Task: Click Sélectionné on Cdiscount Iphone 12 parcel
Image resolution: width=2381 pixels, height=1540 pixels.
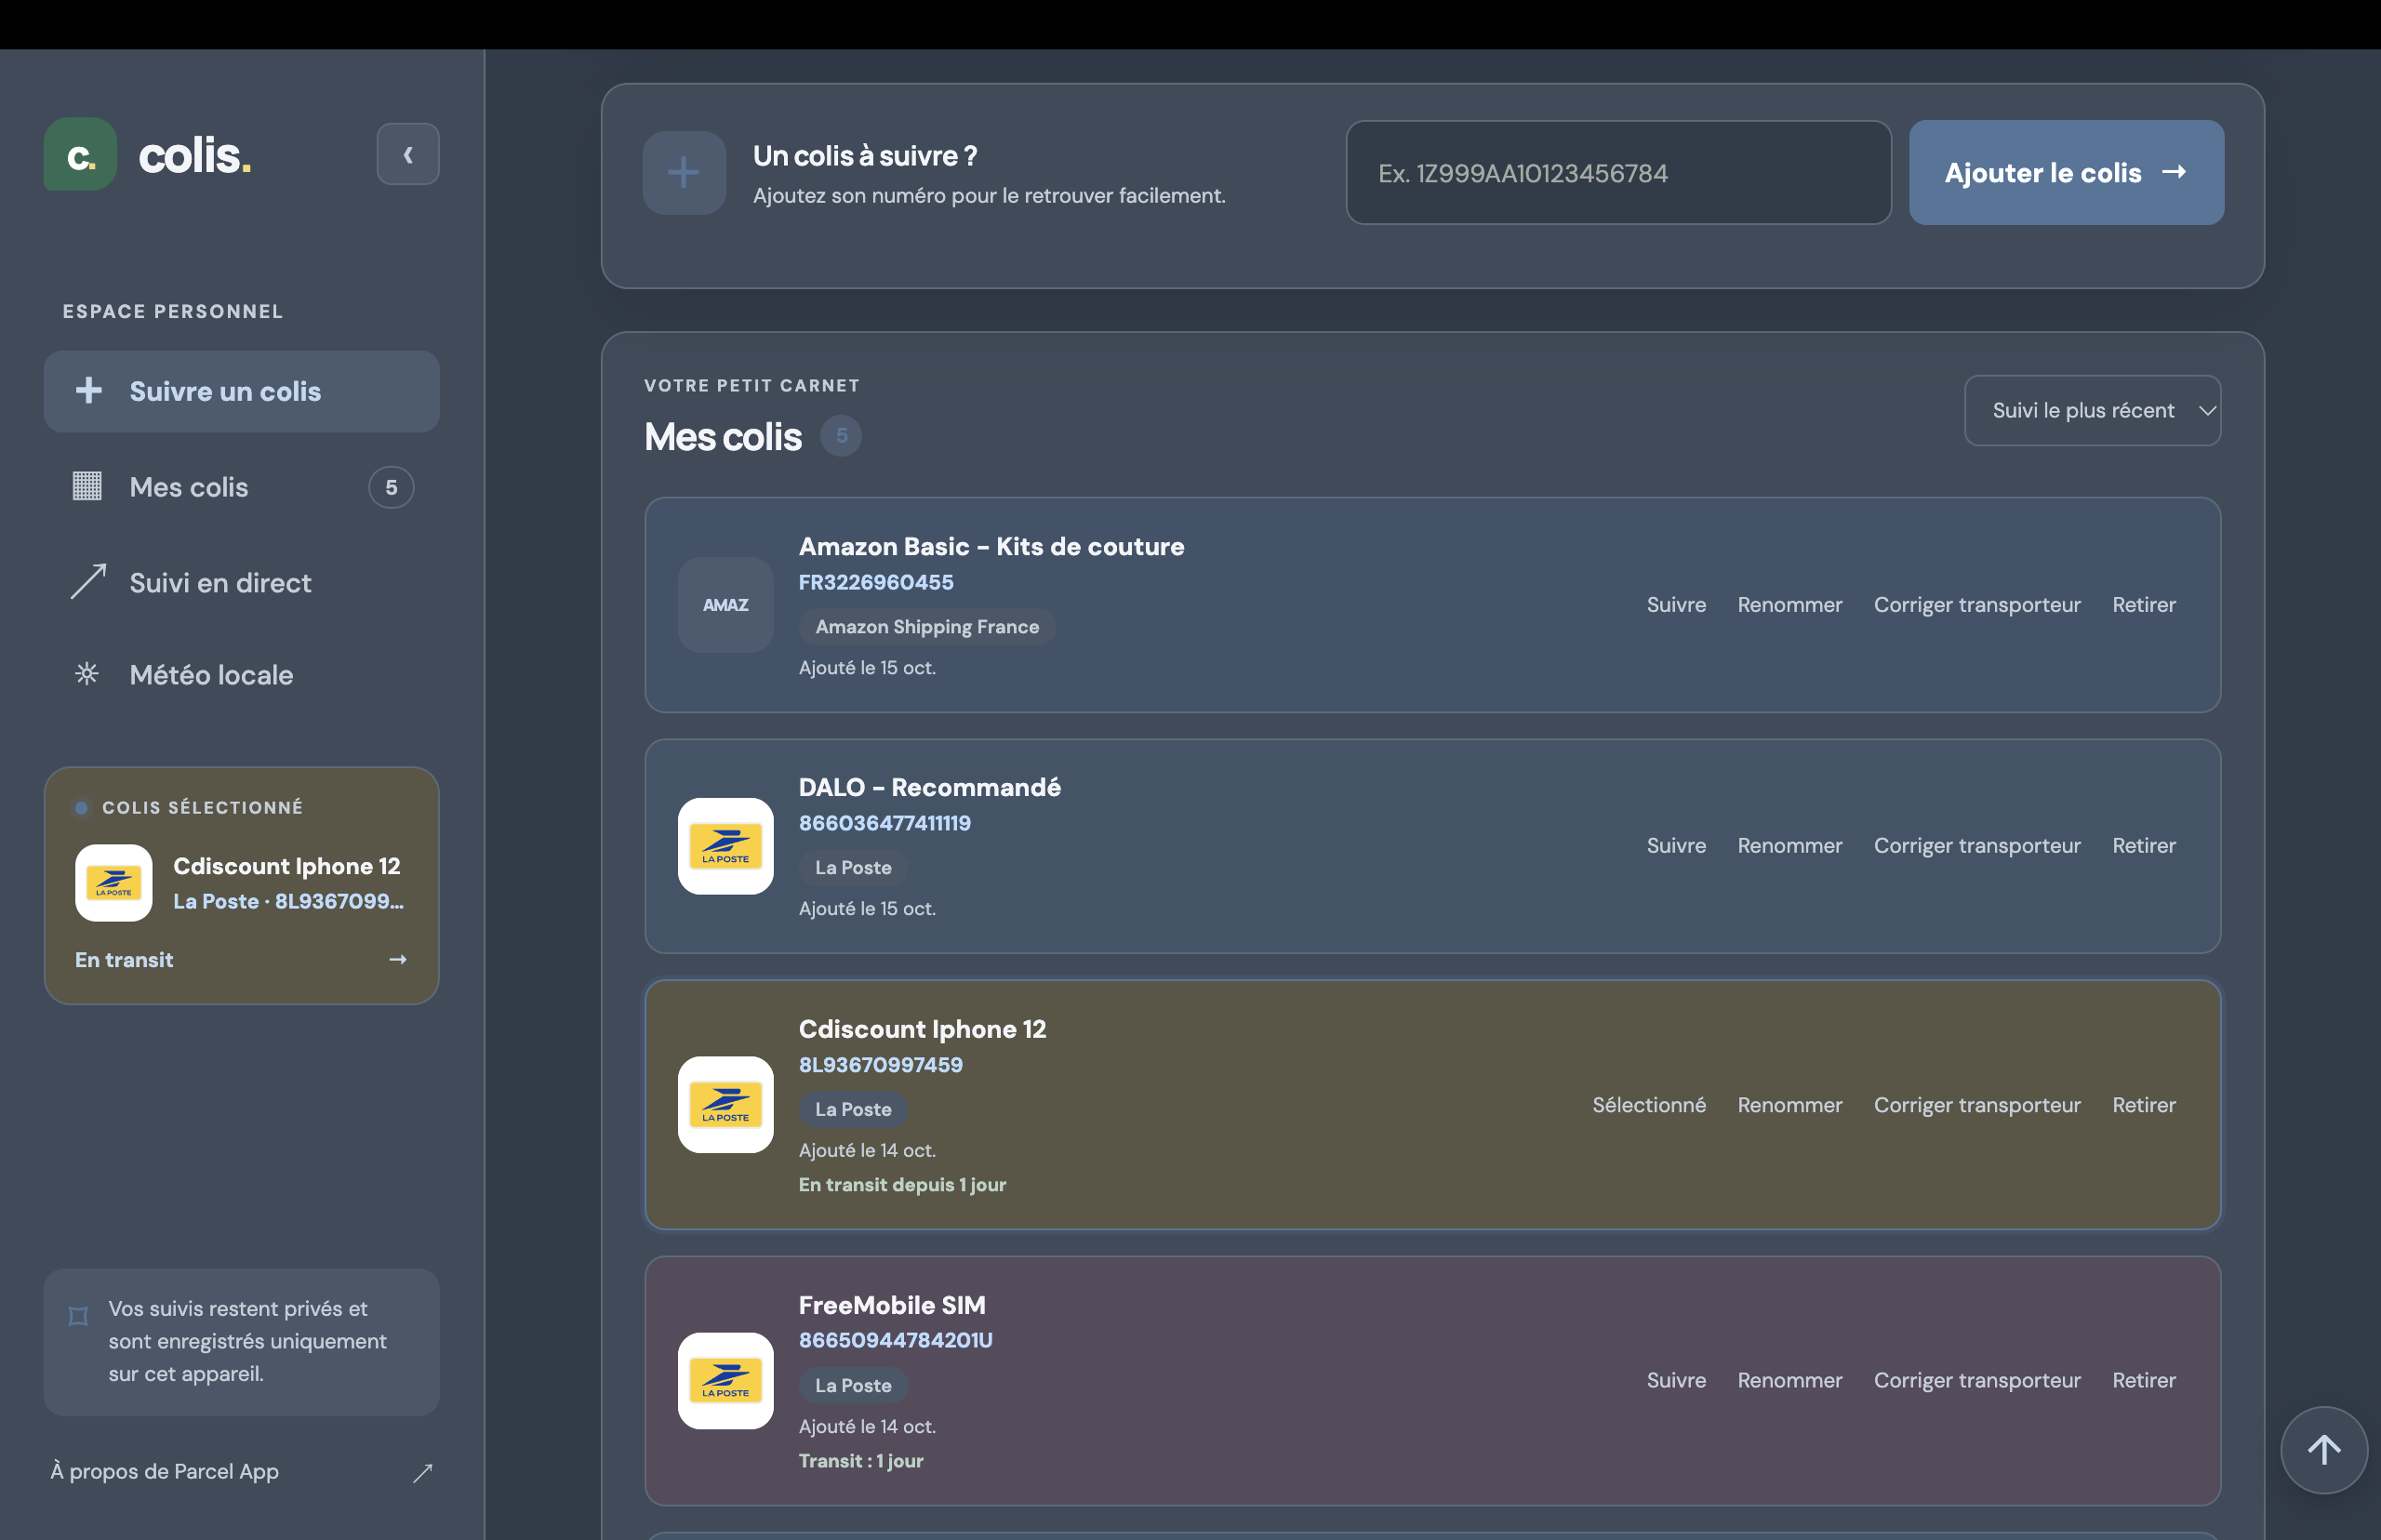Action: [x=1648, y=1105]
